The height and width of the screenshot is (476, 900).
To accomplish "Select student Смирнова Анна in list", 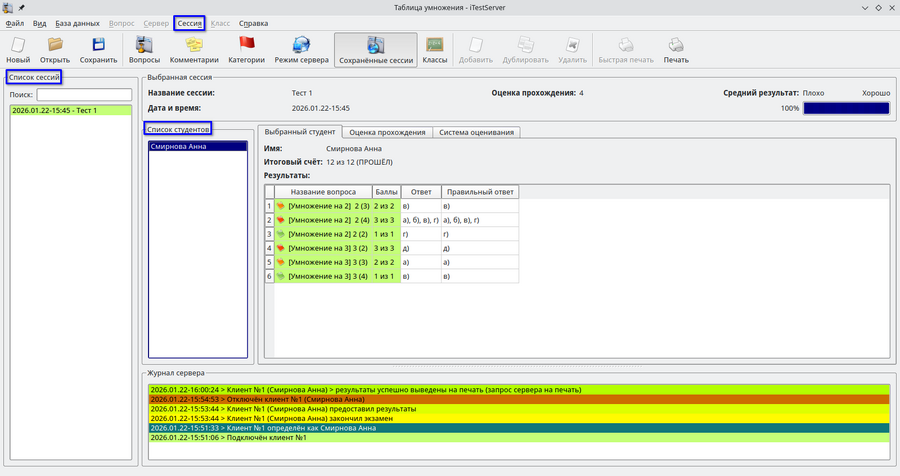I will click(x=197, y=146).
